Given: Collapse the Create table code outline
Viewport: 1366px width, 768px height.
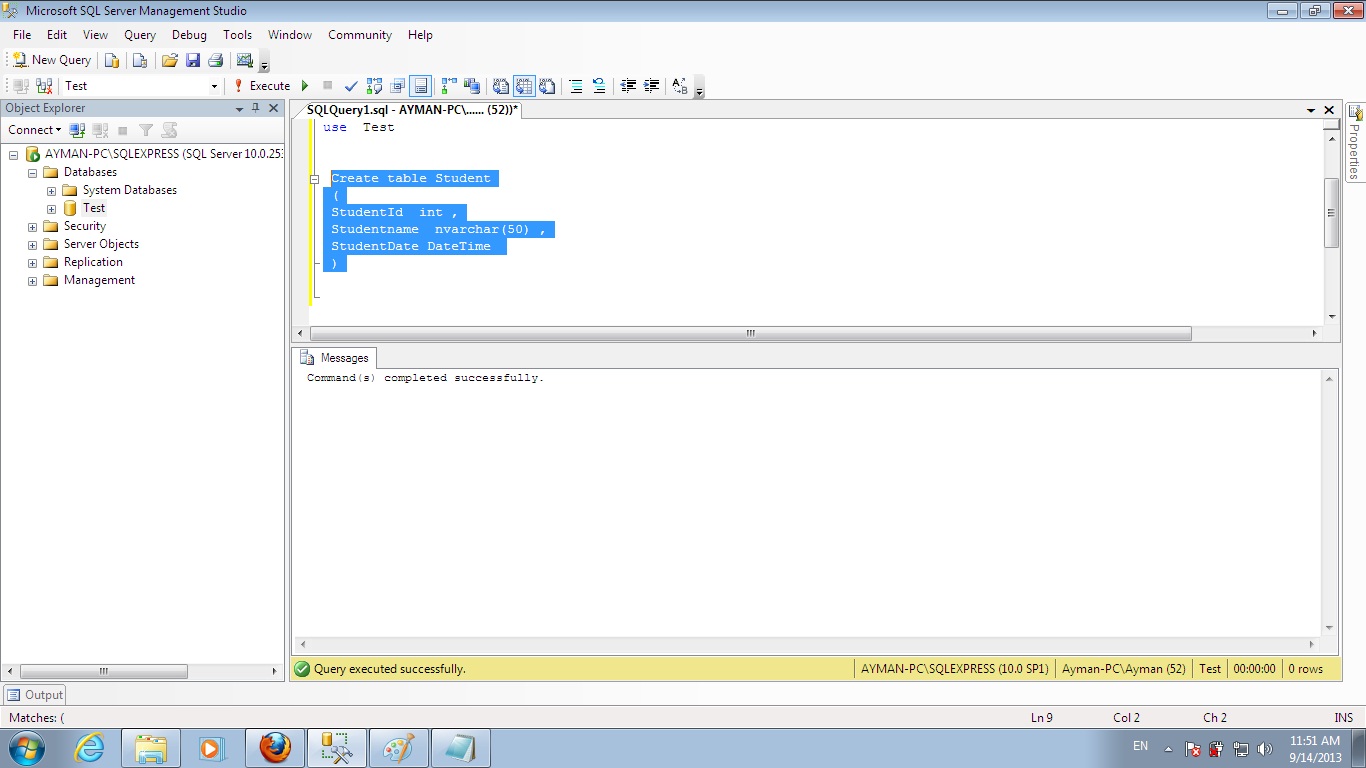Looking at the screenshot, I should (x=314, y=179).
